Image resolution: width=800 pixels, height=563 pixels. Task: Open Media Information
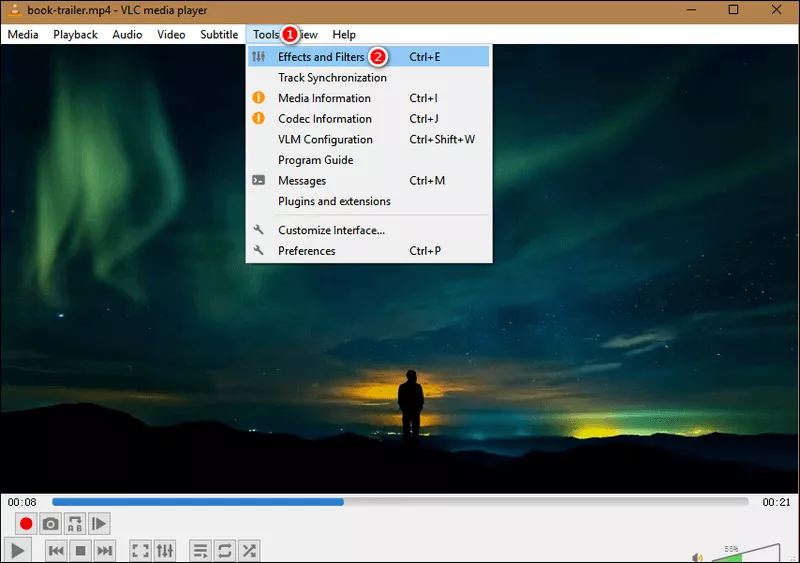coord(368,98)
